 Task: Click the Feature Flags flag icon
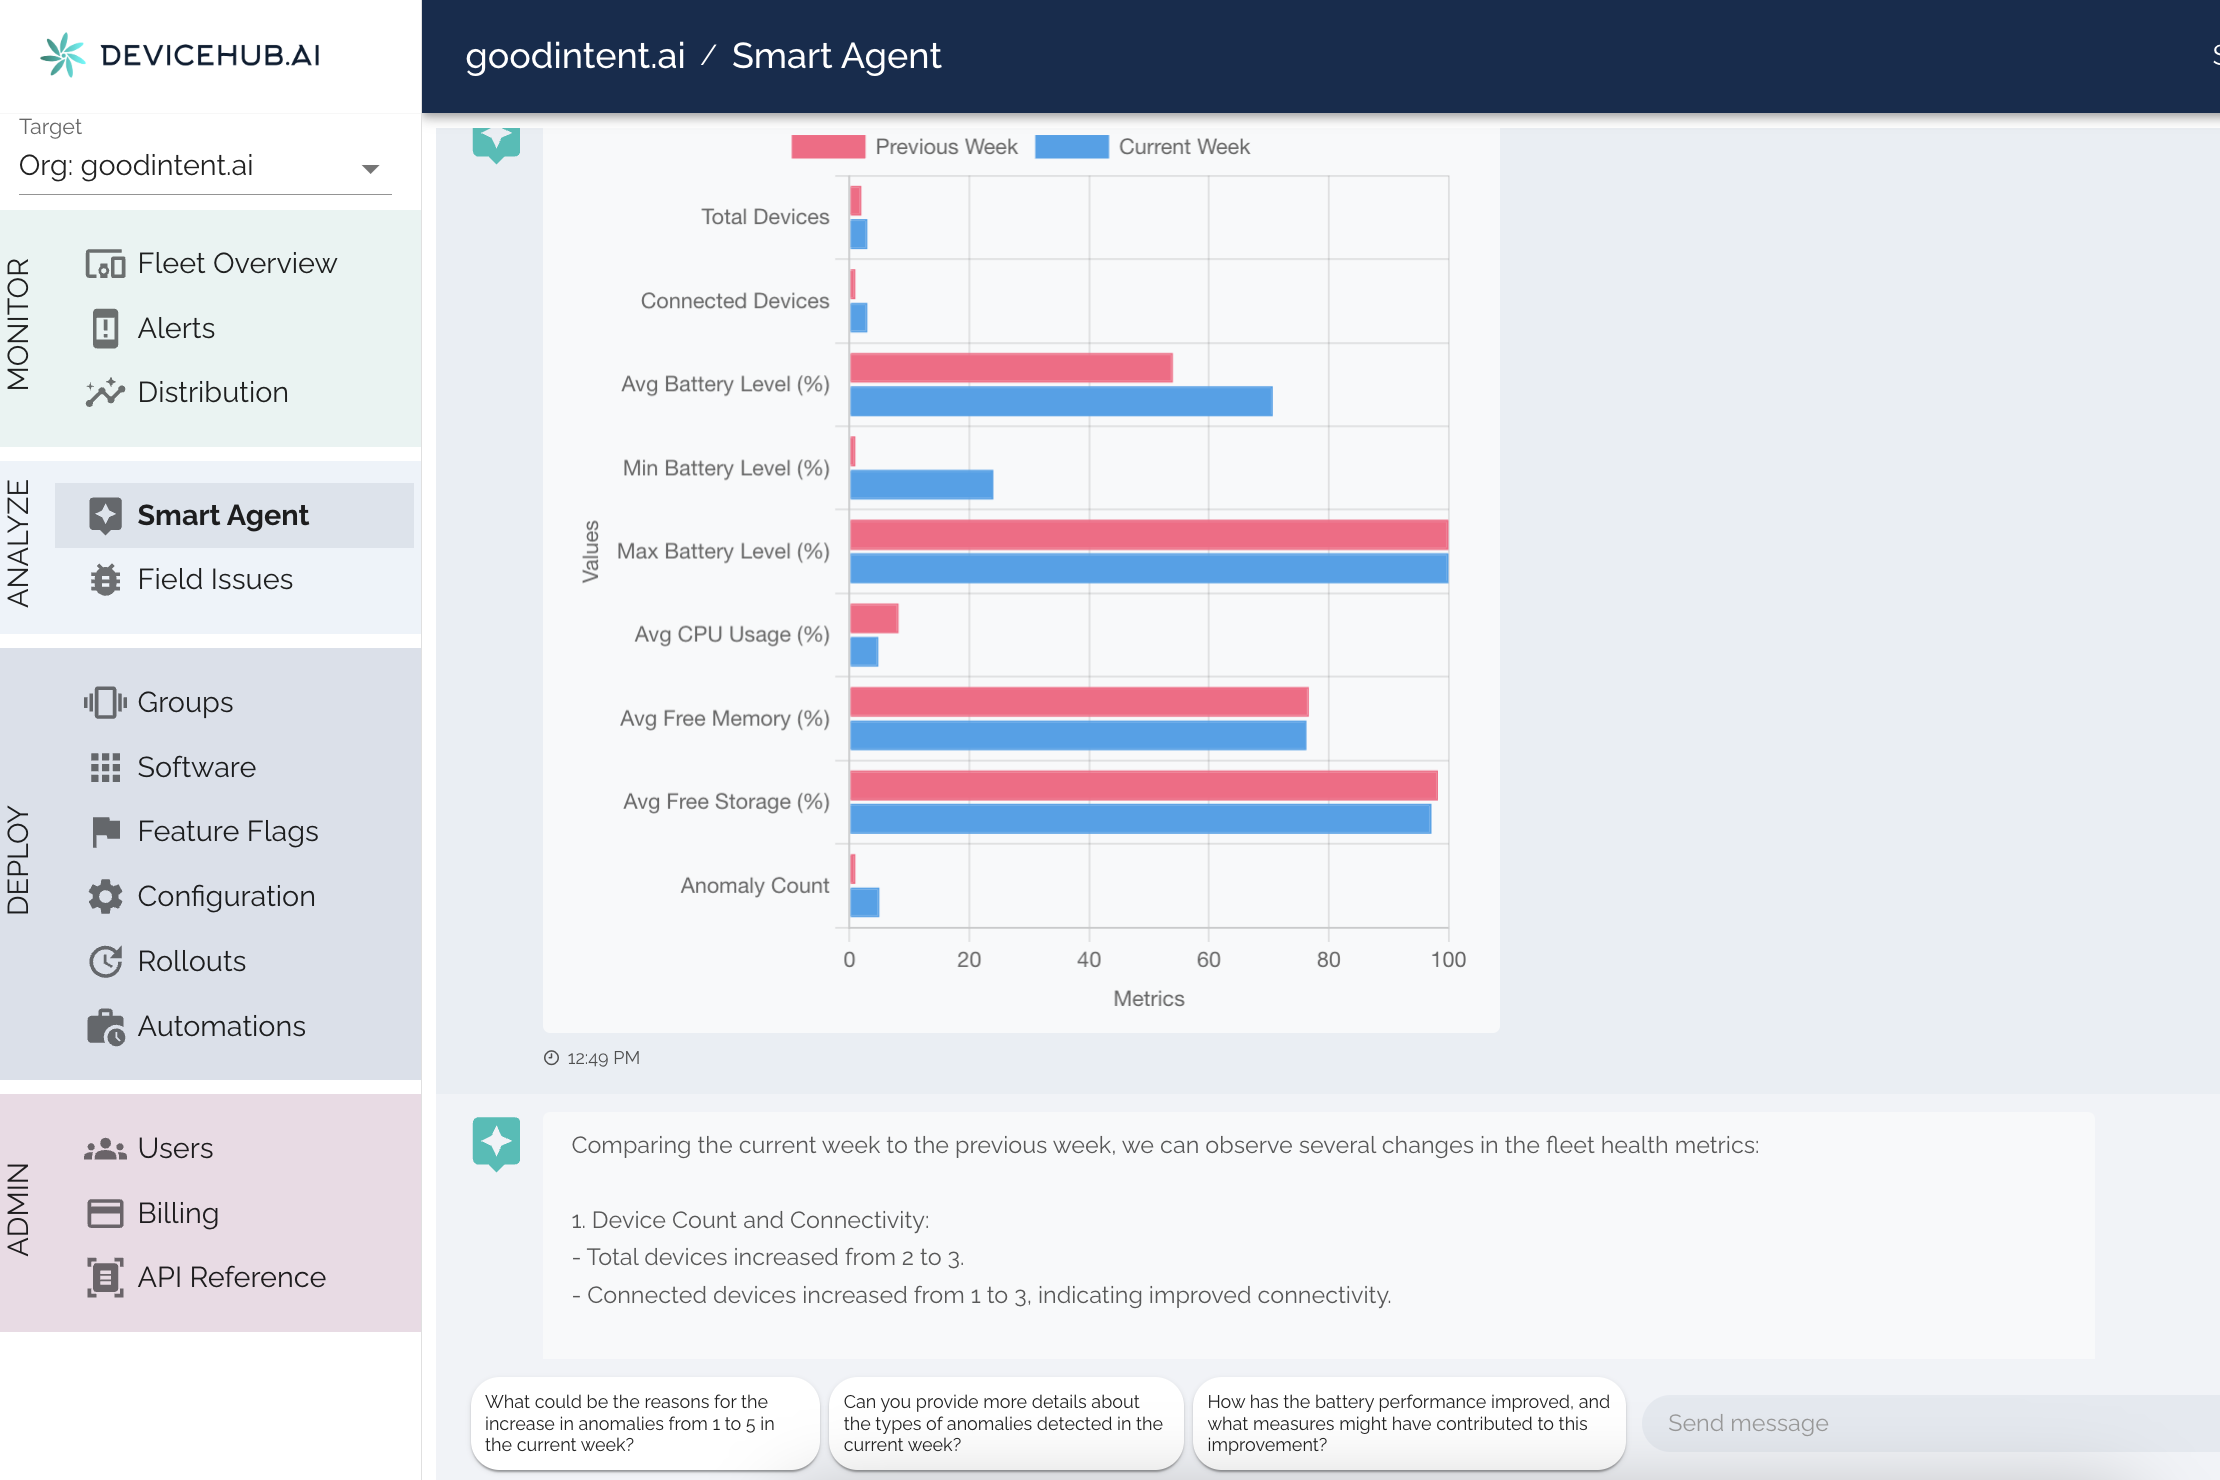[x=105, y=831]
